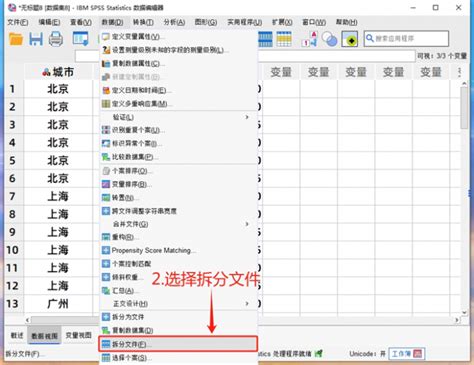Click the green circle plus toolbar icon
This screenshot has width=474, height=365.
point(350,39)
